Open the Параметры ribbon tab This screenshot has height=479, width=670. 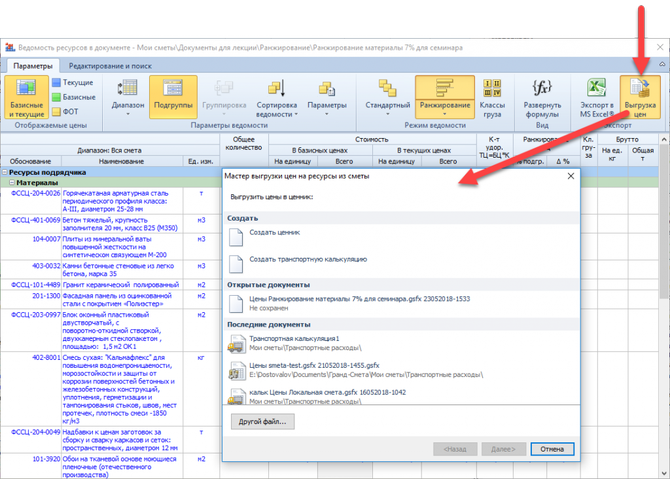click(33, 65)
